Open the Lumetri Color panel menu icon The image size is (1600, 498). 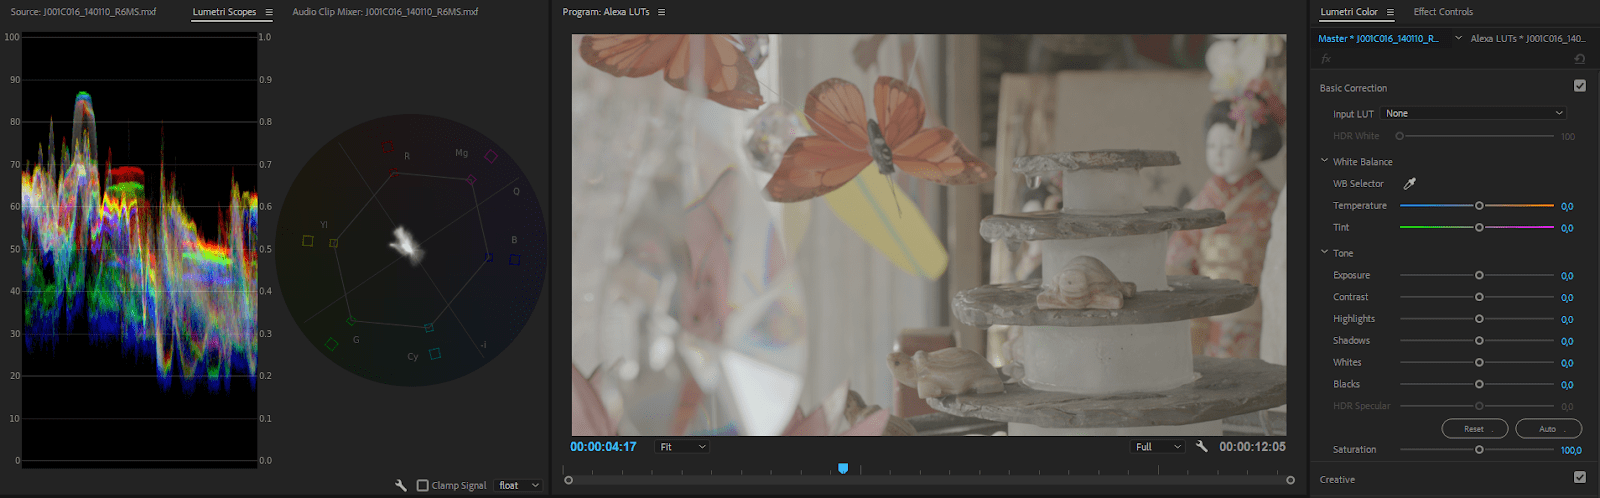click(x=1390, y=12)
